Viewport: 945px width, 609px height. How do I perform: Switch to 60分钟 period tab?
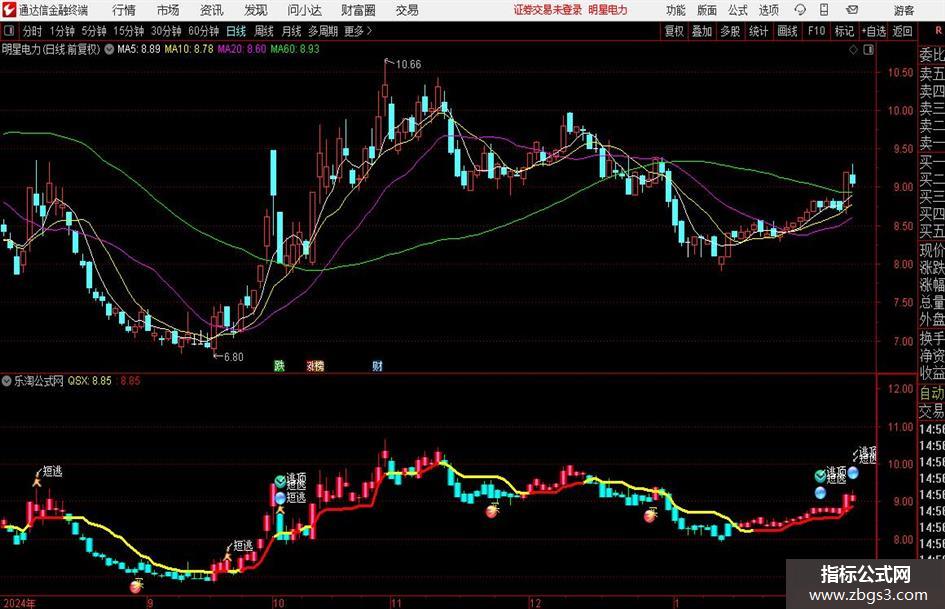point(204,31)
